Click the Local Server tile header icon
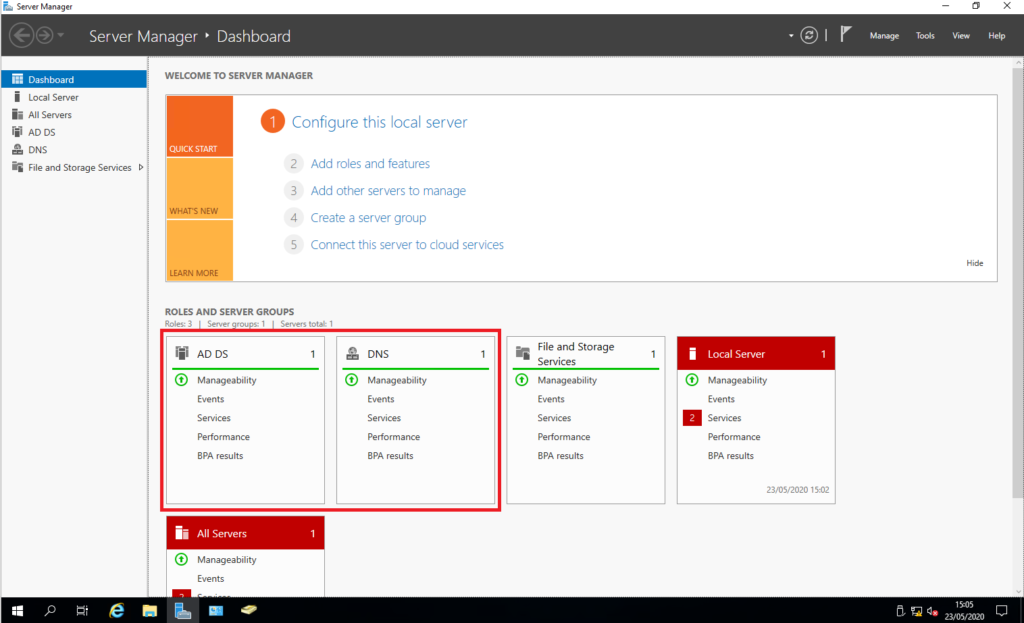The image size is (1024, 623). 692,353
